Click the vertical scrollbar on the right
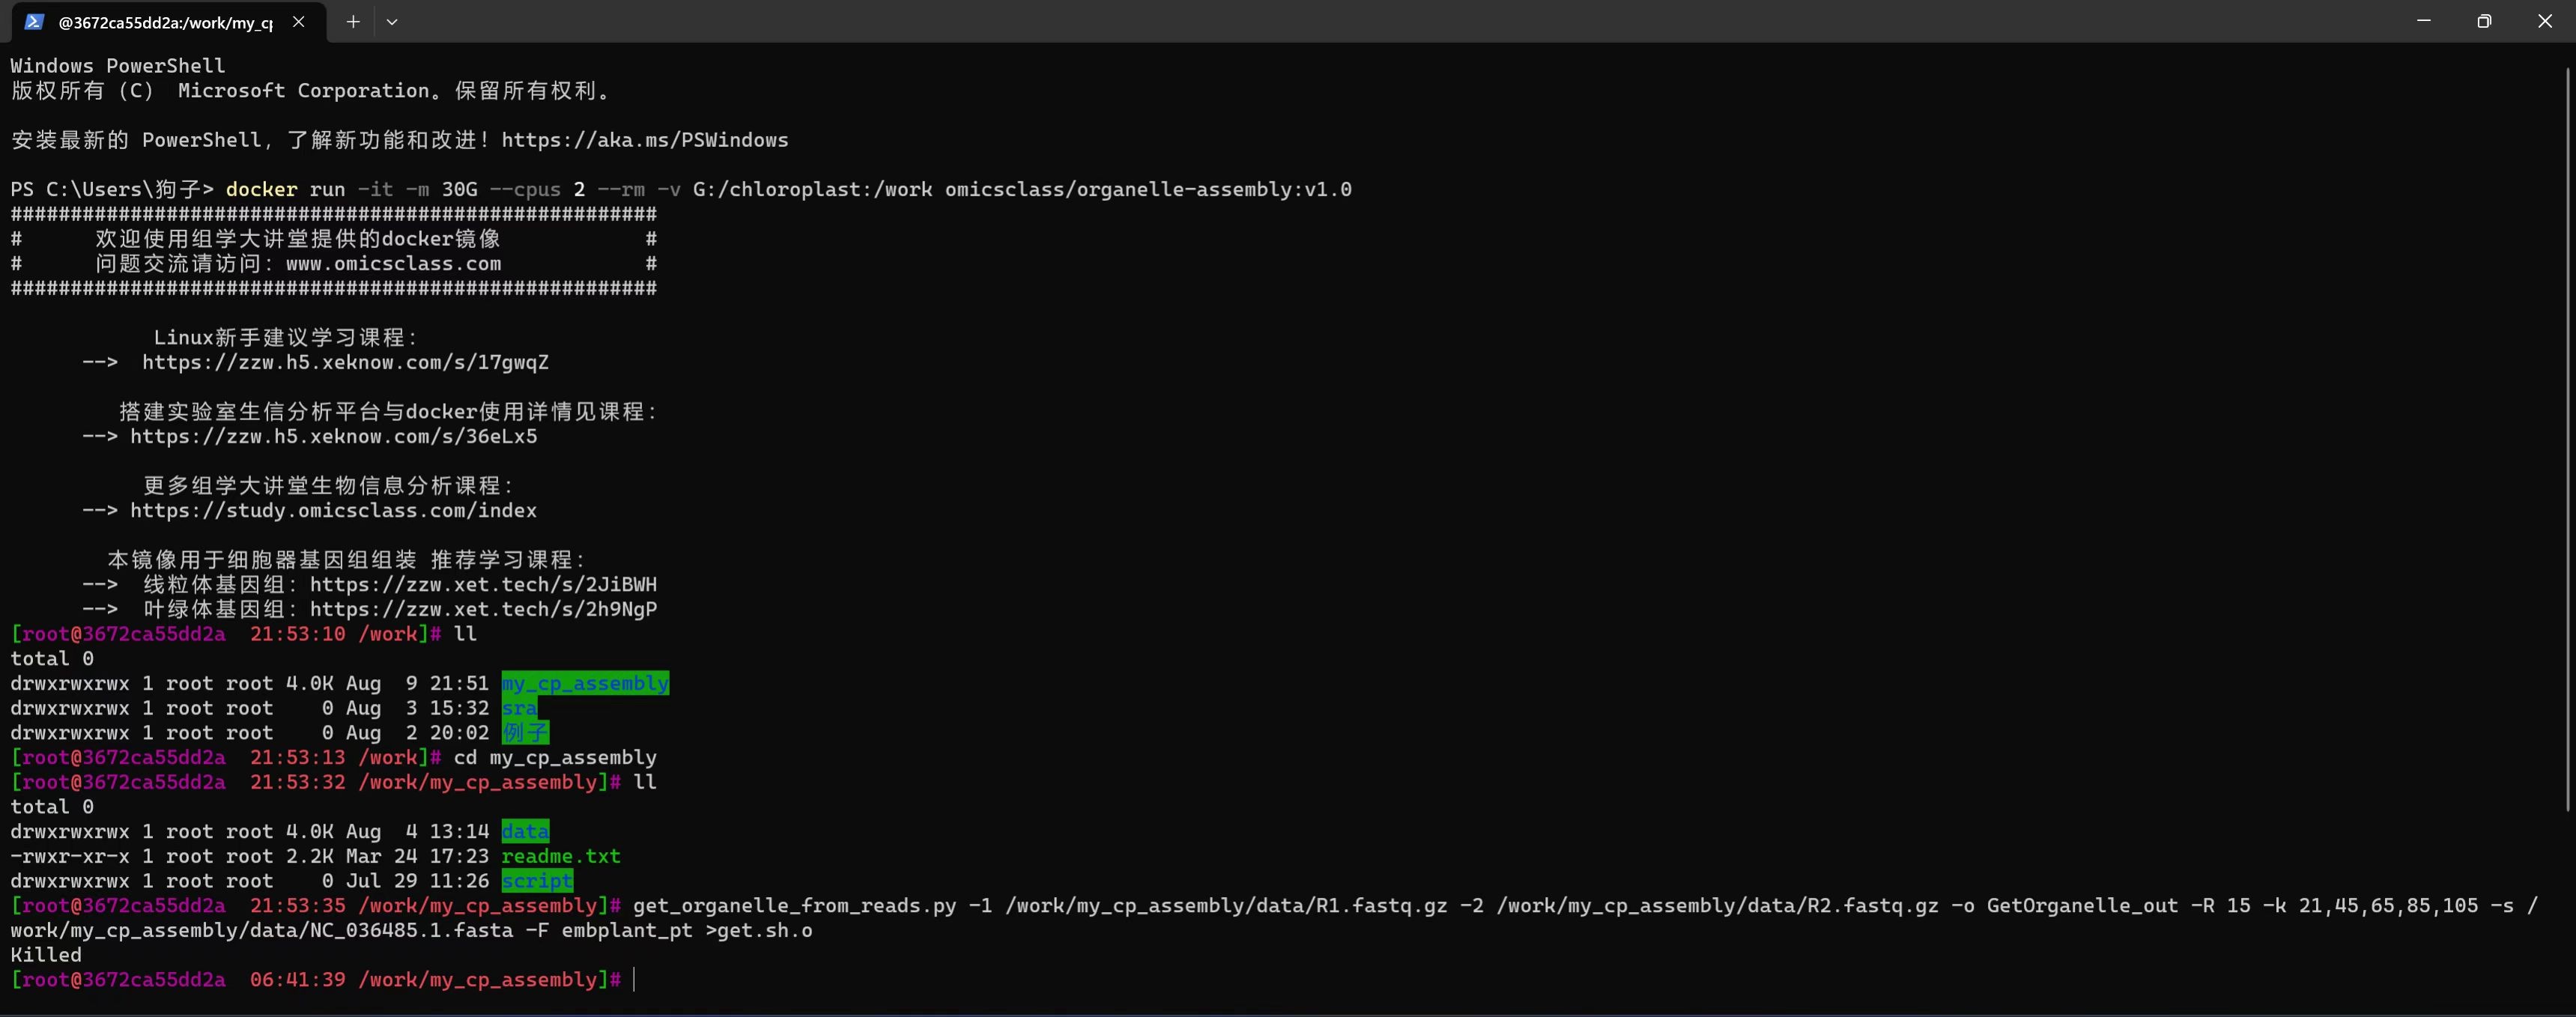Viewport: 2576px width, 1017px height. click(2566, 440)
